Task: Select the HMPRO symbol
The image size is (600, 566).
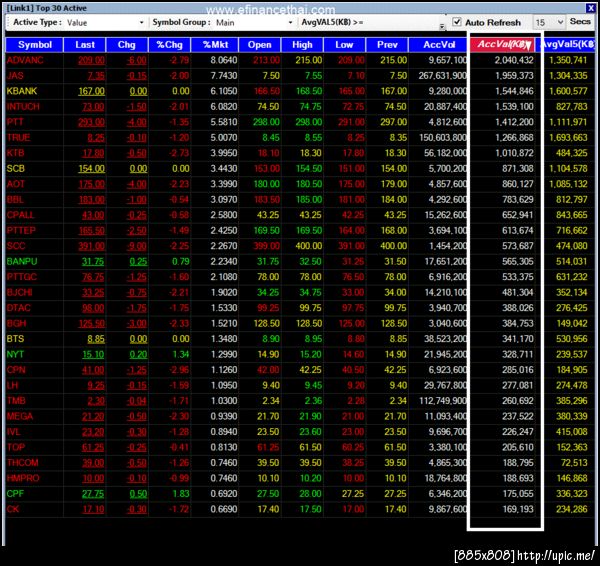Action: 23,478
